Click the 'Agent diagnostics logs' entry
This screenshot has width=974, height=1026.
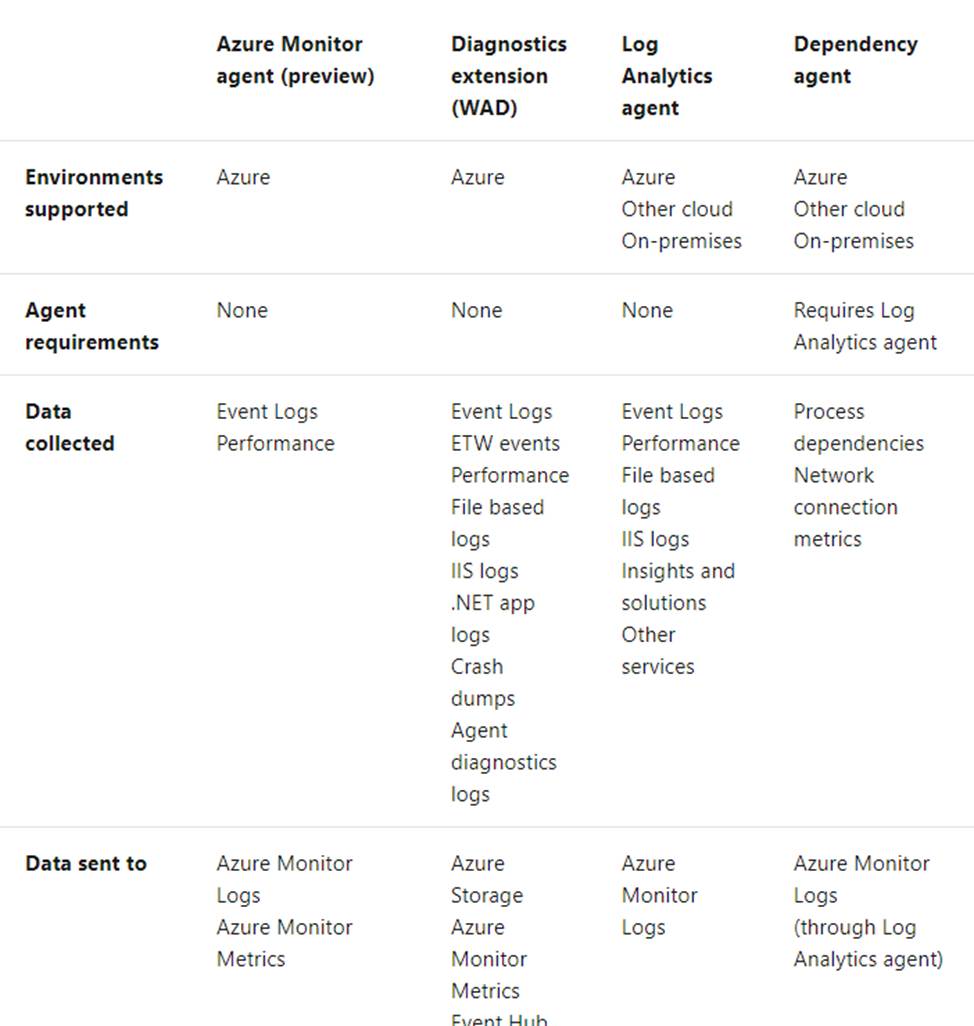click(x=503, y=762)
